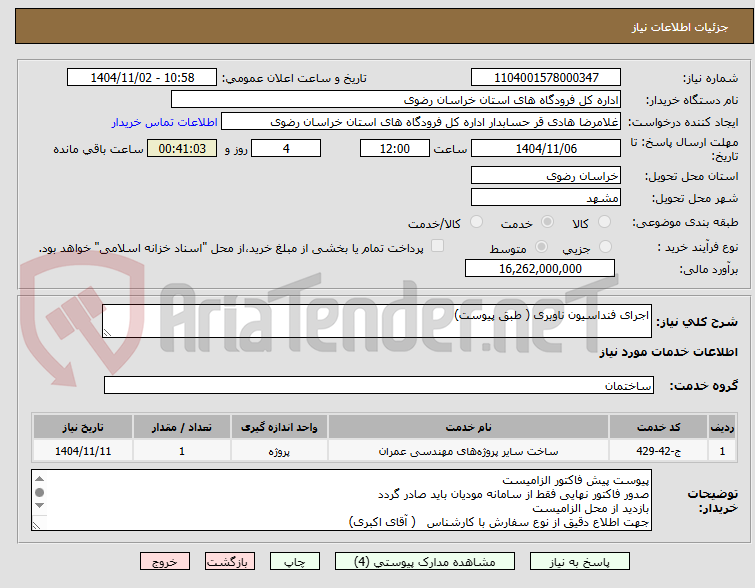
Task: Select the جزیی purchase type radio
Action: [x=605, y=247]
